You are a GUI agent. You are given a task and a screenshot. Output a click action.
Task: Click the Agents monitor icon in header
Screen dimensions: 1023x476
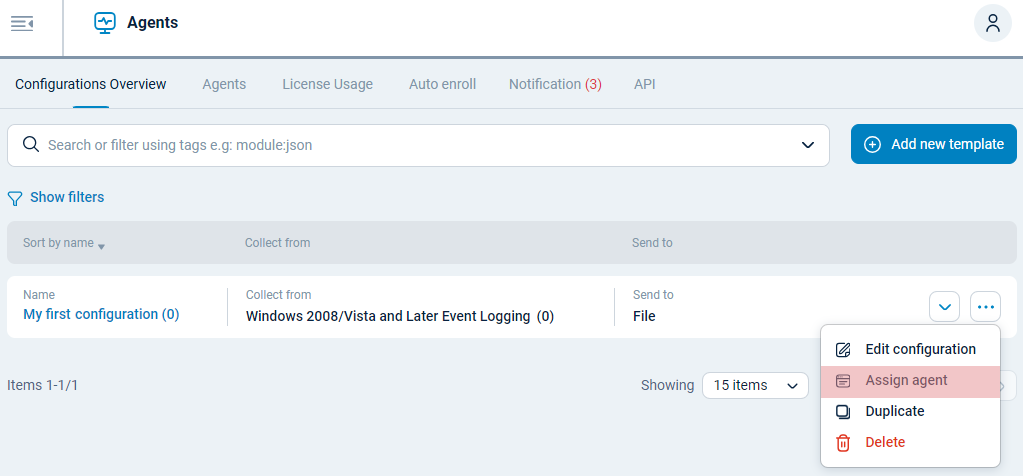(x=105, y=23)
